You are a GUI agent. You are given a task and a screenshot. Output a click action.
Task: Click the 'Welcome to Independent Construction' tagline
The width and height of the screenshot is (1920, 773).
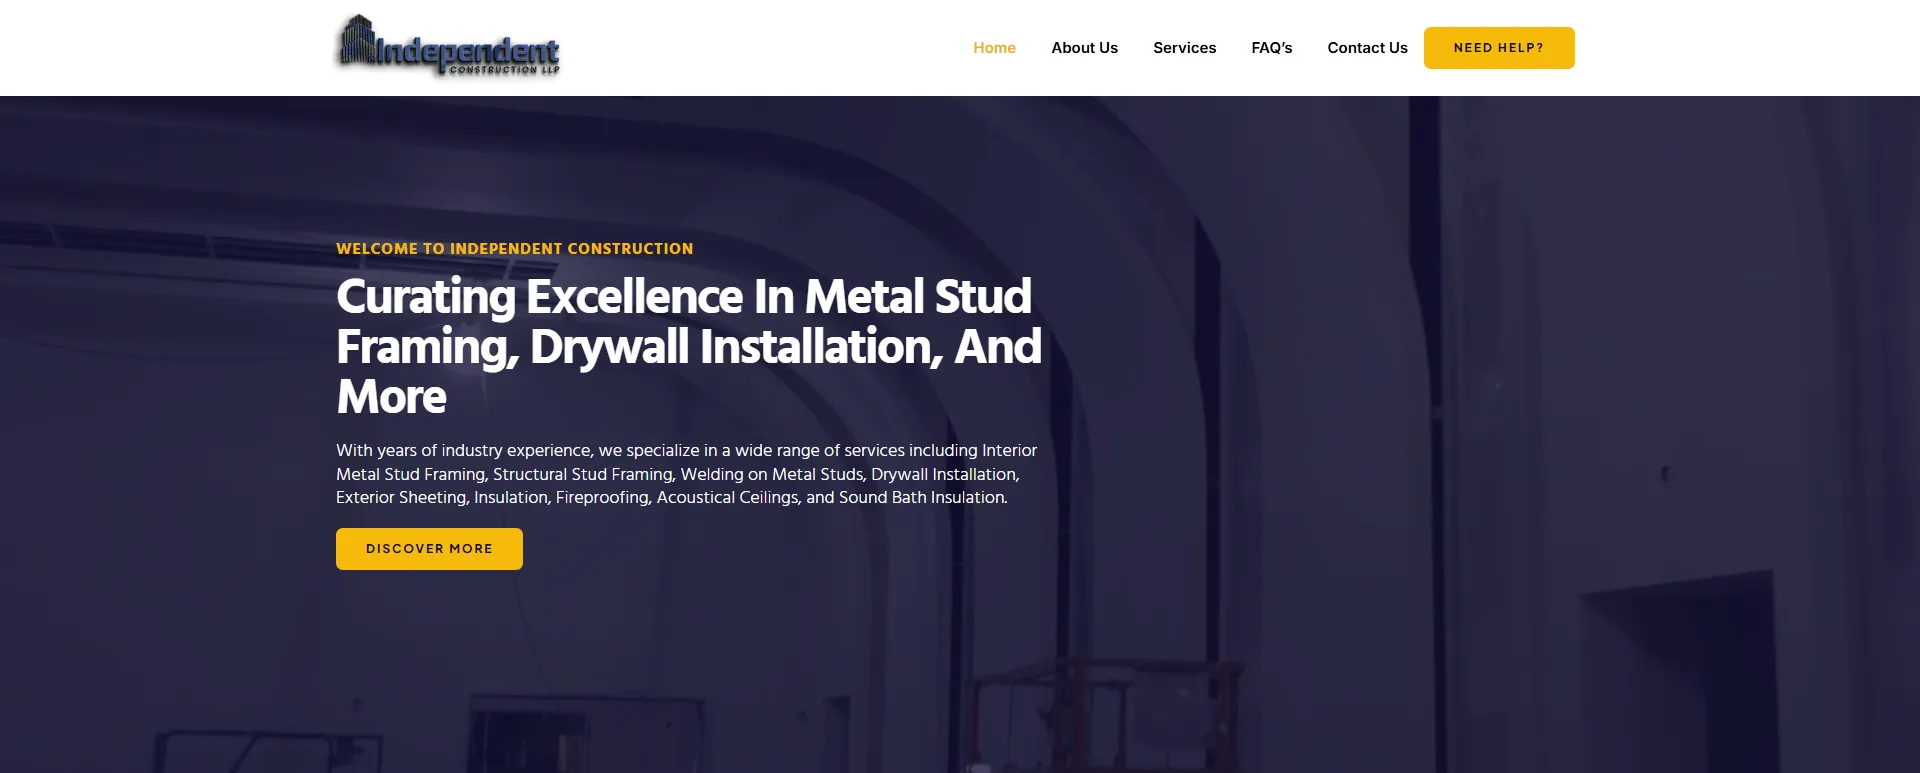(x=514, y=249)
